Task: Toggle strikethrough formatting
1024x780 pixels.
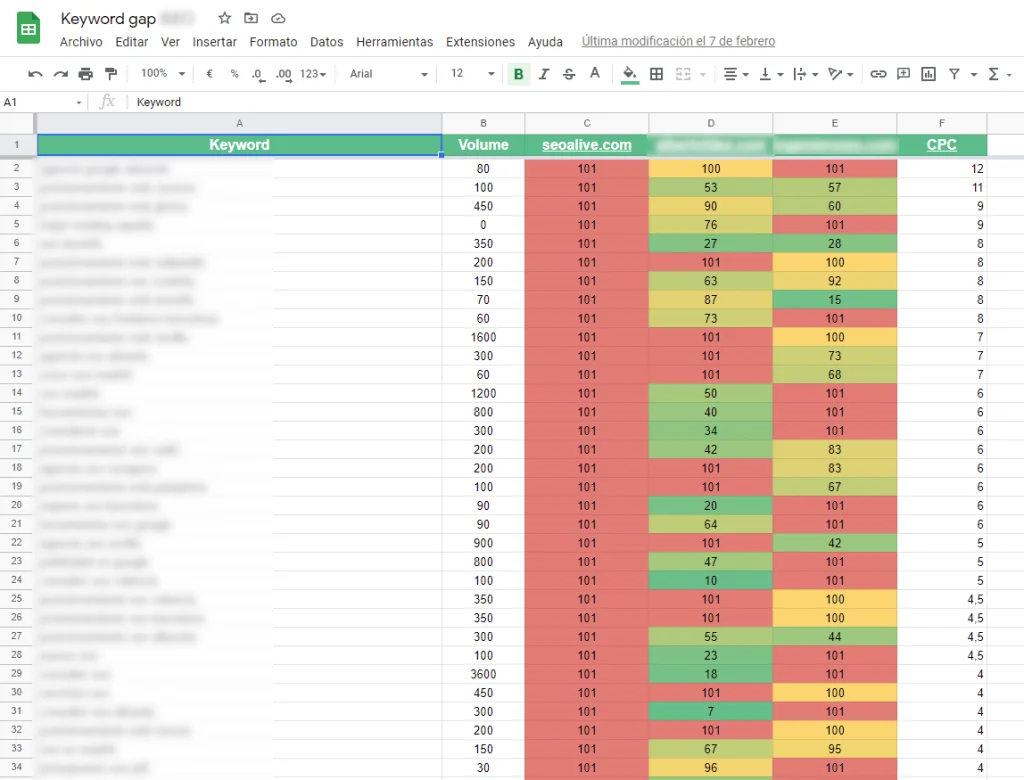Action: (569, 74)
